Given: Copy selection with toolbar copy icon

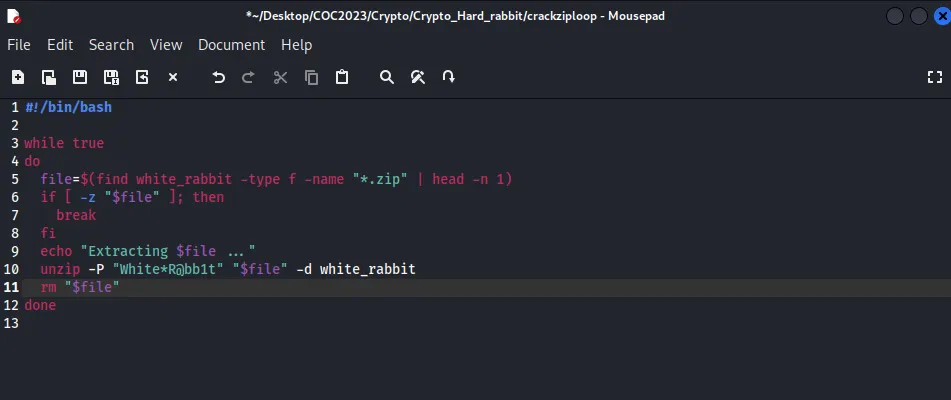Looking at the screenshot, I should tap(311, 77).
